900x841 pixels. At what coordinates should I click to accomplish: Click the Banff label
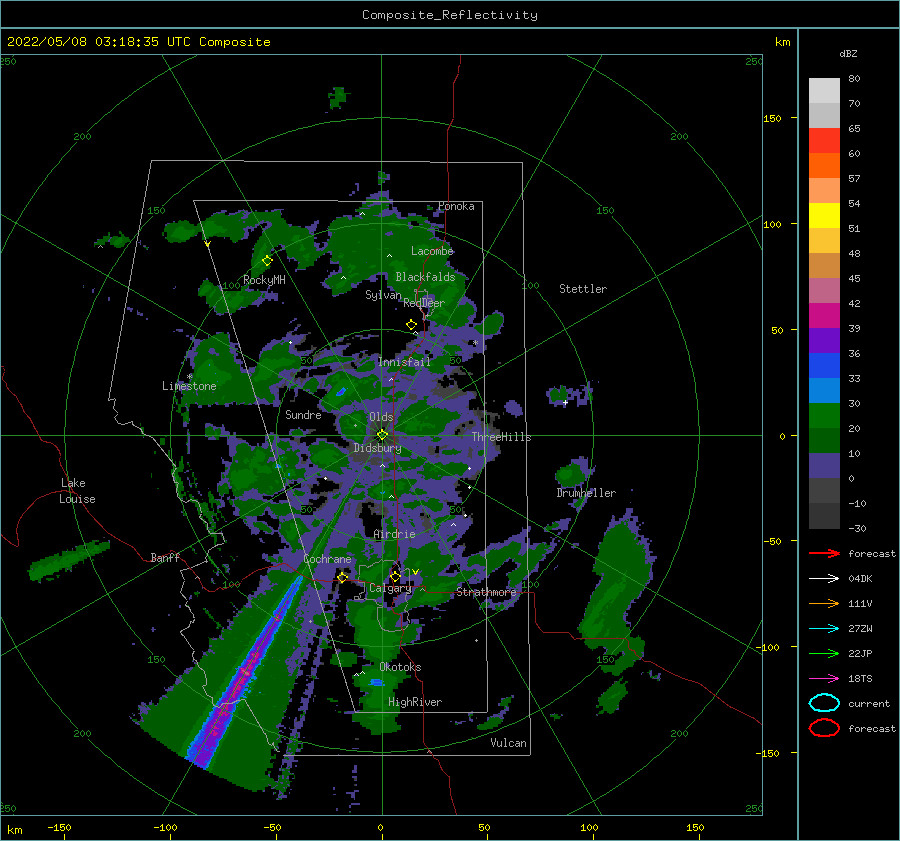tap(165, 557)
